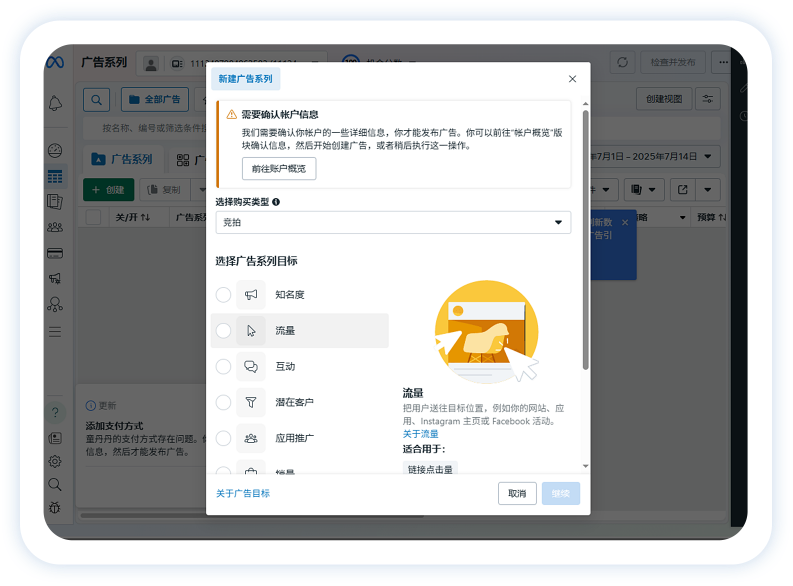Click the 前往账户概览 button

(279, 169)
